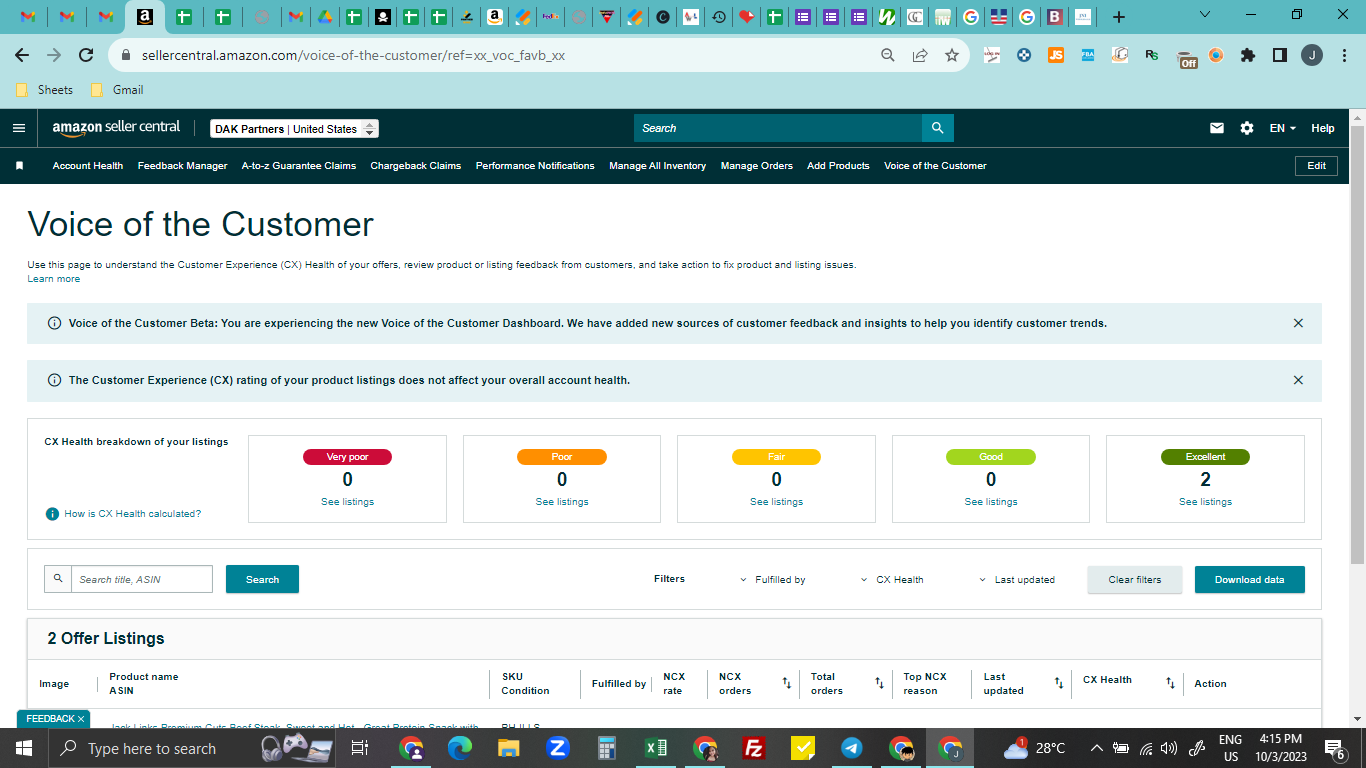This screenshot has width=1366, height=768.
Task: Open the page zoom magnifier in address bar
Action: 887,56
